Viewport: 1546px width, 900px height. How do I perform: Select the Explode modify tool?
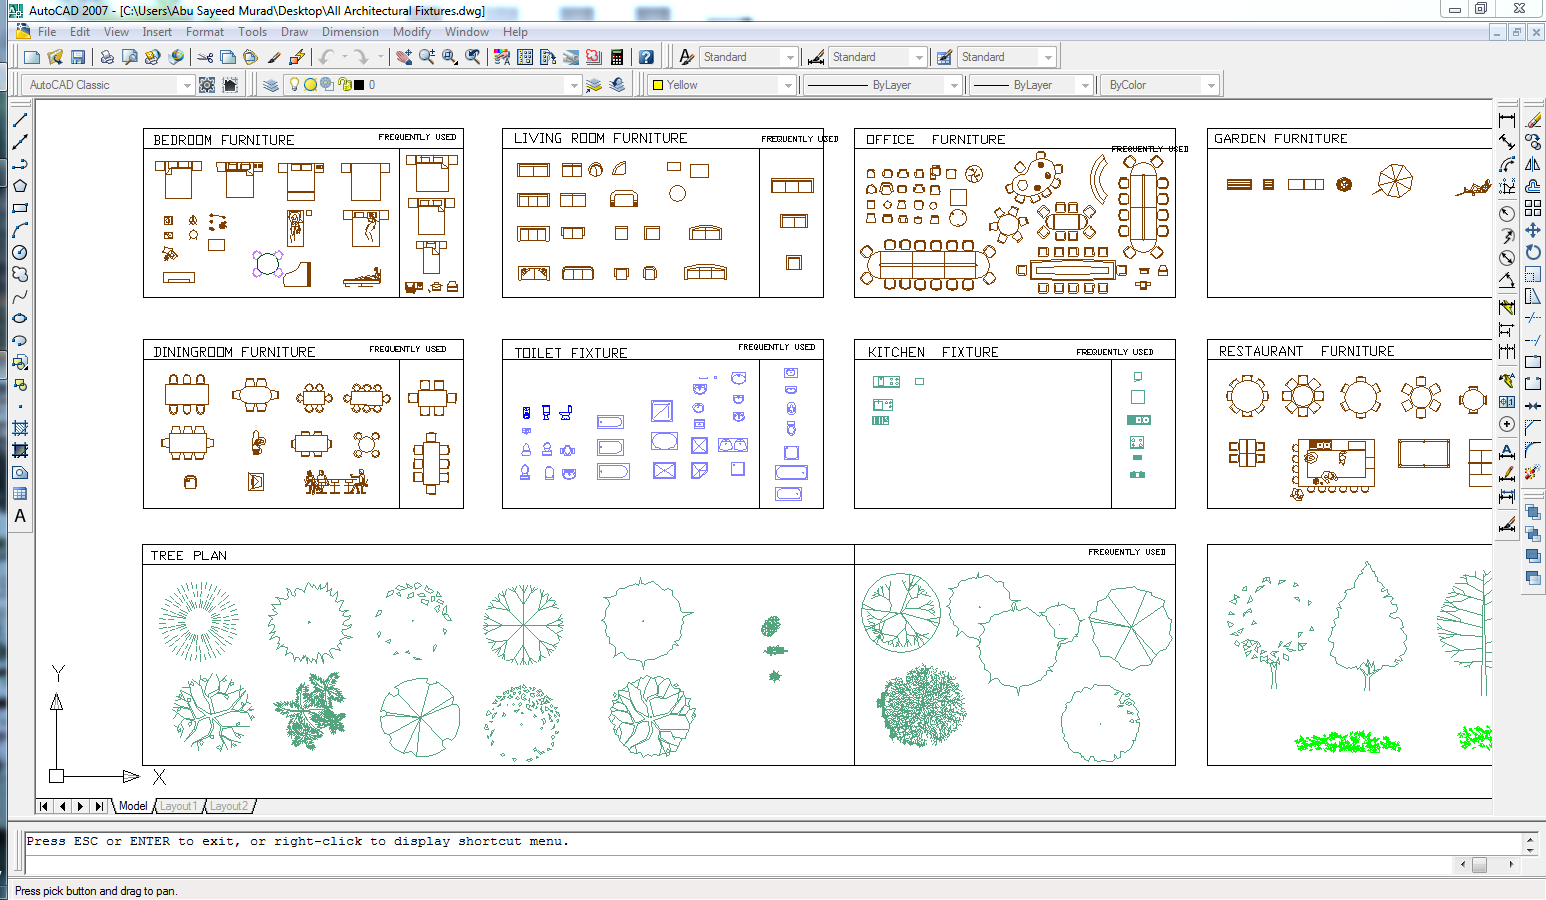pyautogui.click(x=1533, y=471)
